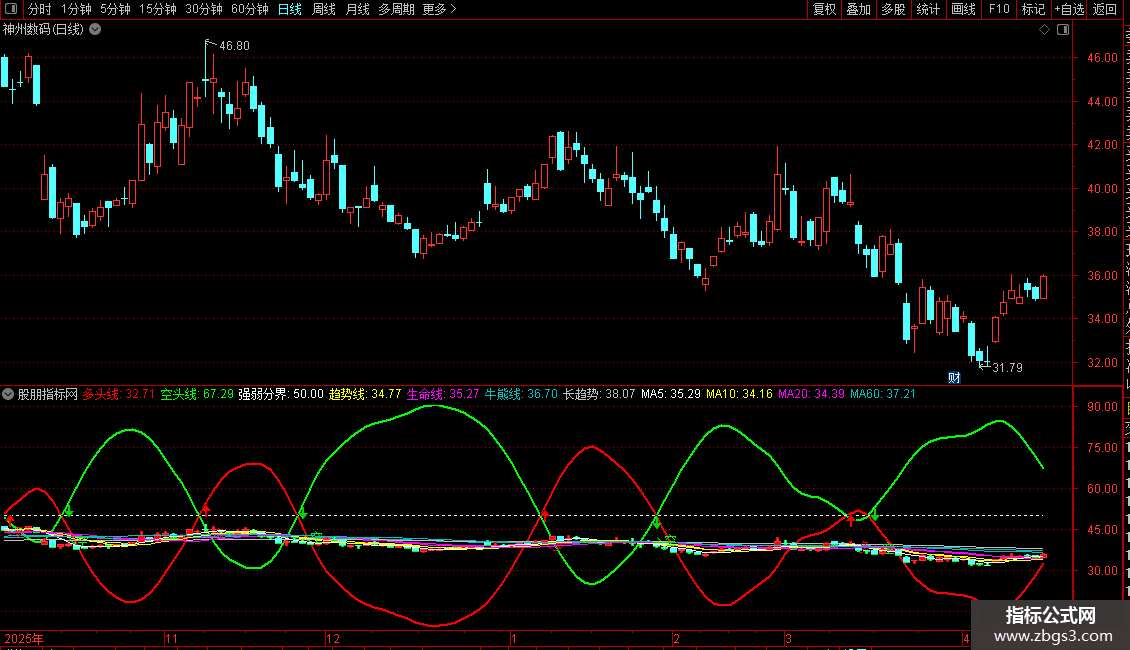Select the 月线 monthly period
This screenshot has width=1130, height=650.
357,9
